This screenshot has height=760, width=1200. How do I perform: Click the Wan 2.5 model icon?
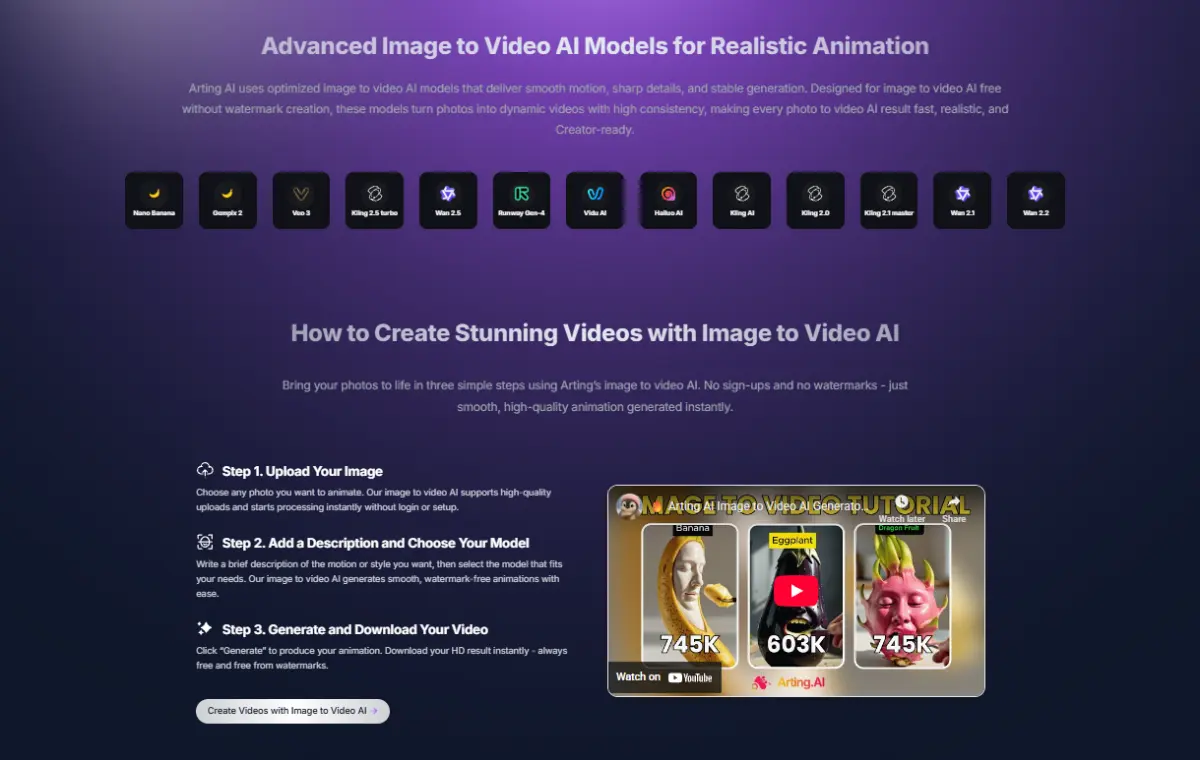click(448, 200)
